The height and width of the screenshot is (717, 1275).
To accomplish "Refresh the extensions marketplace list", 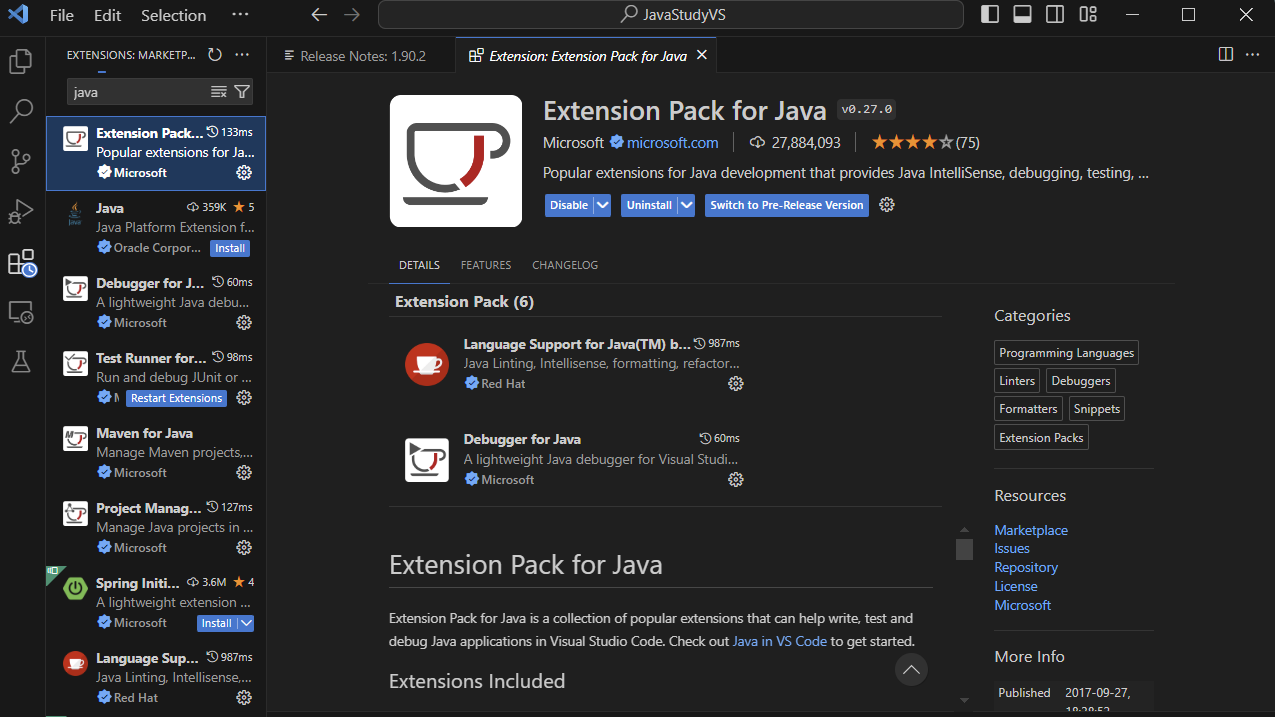I will point(214,55).
